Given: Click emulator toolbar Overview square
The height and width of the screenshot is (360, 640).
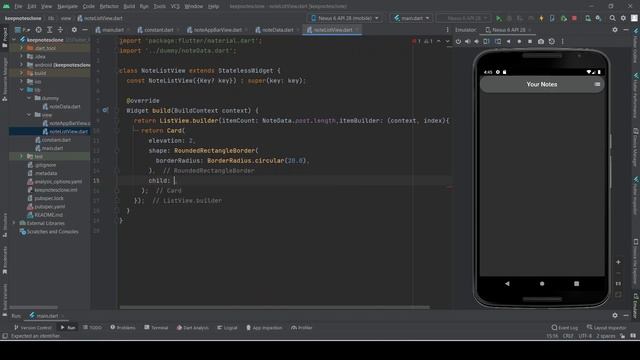Looking at the screenshot, I should [x=530, y=41].
